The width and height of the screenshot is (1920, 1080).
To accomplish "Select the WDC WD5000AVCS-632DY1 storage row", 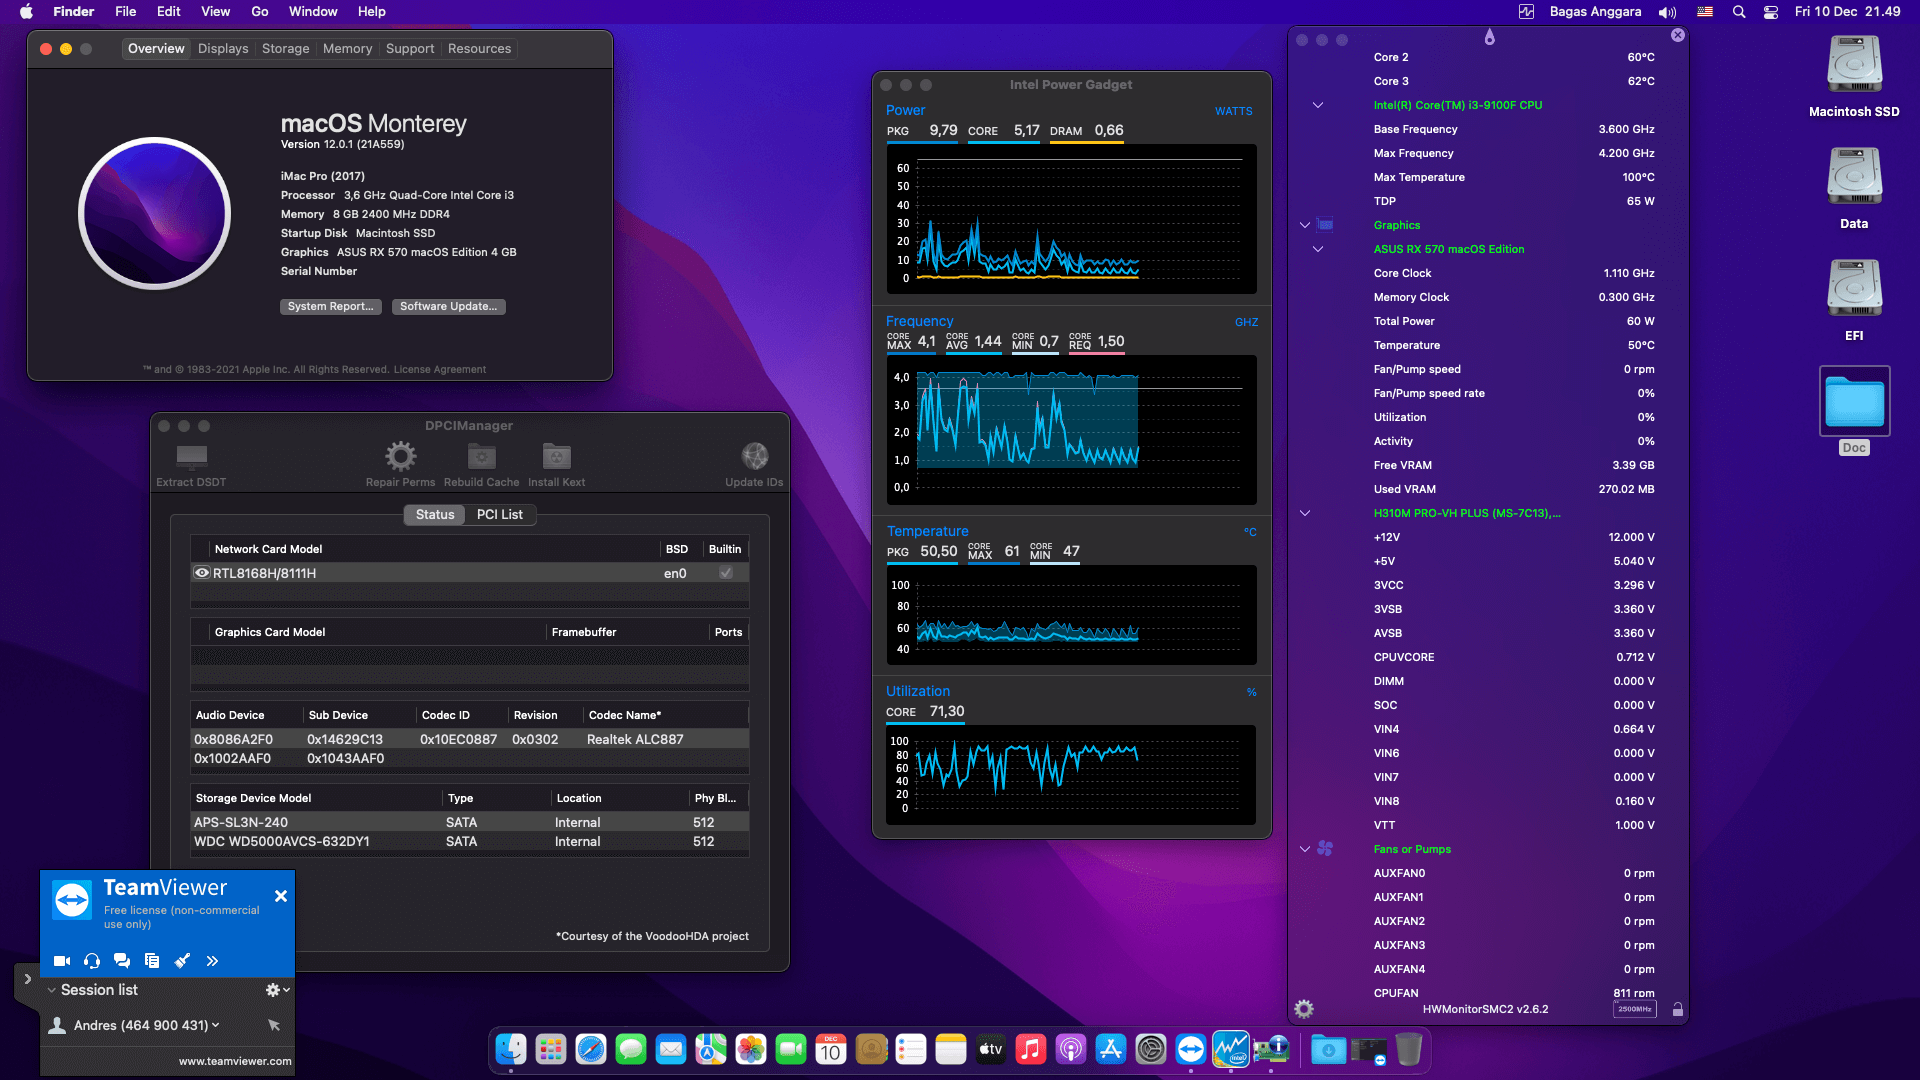I will (x=470, y=841).
